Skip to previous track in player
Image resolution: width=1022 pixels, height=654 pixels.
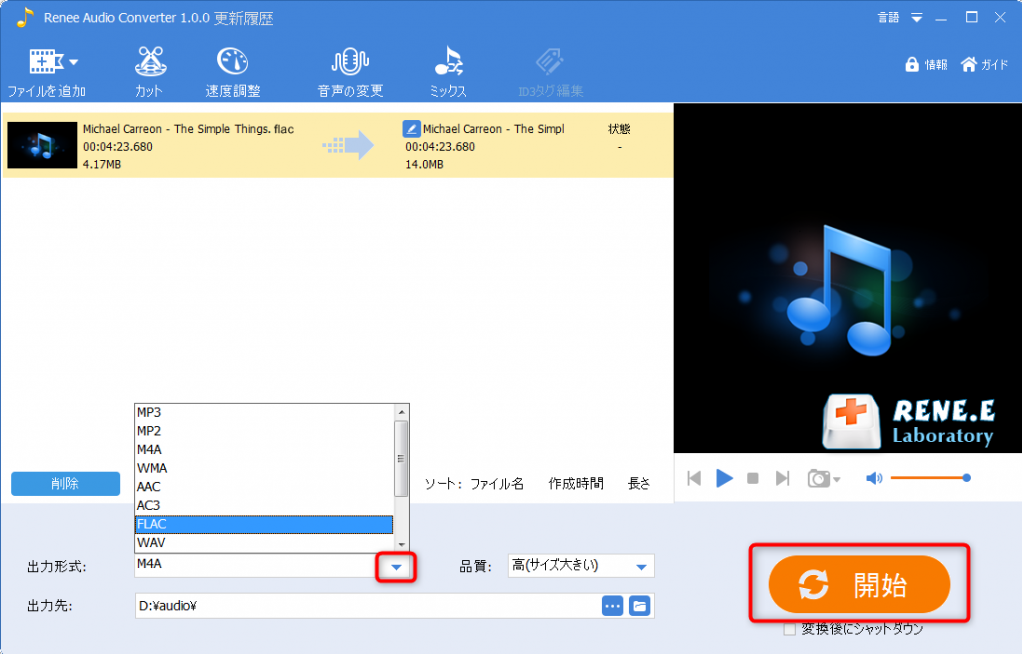click(x=694, y=479)
